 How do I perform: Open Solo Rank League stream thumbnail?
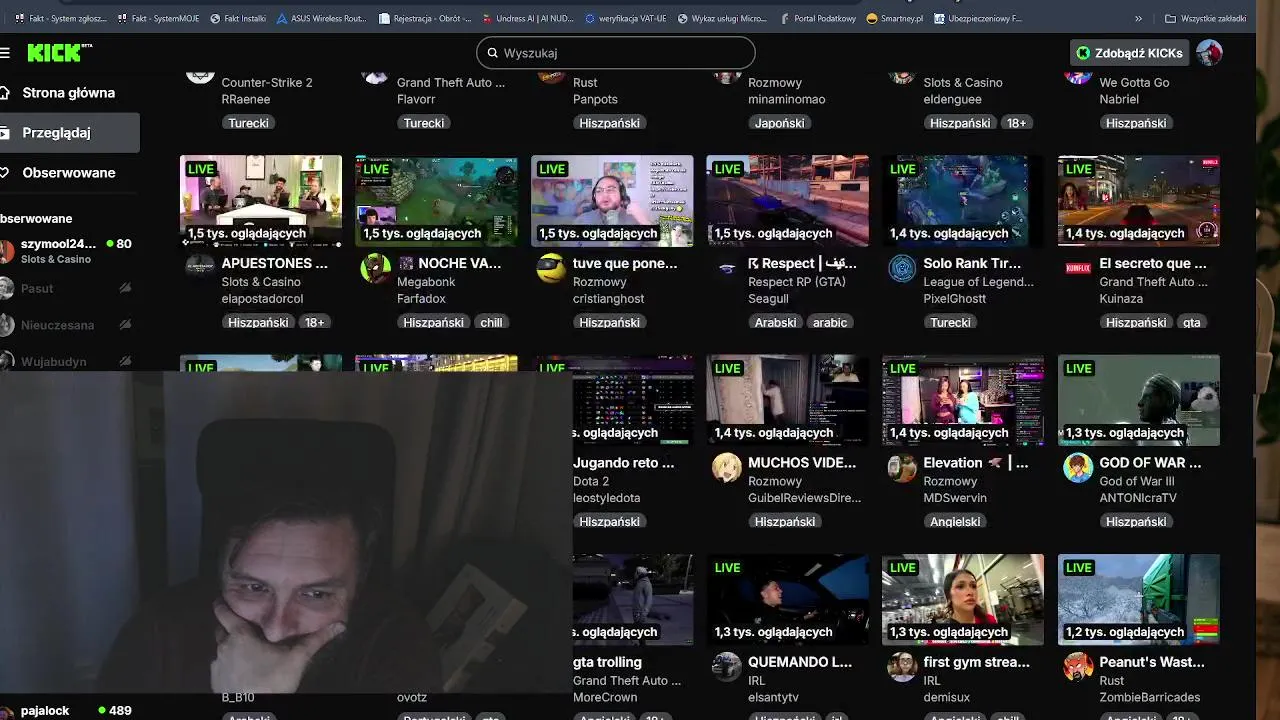[963, 200]
